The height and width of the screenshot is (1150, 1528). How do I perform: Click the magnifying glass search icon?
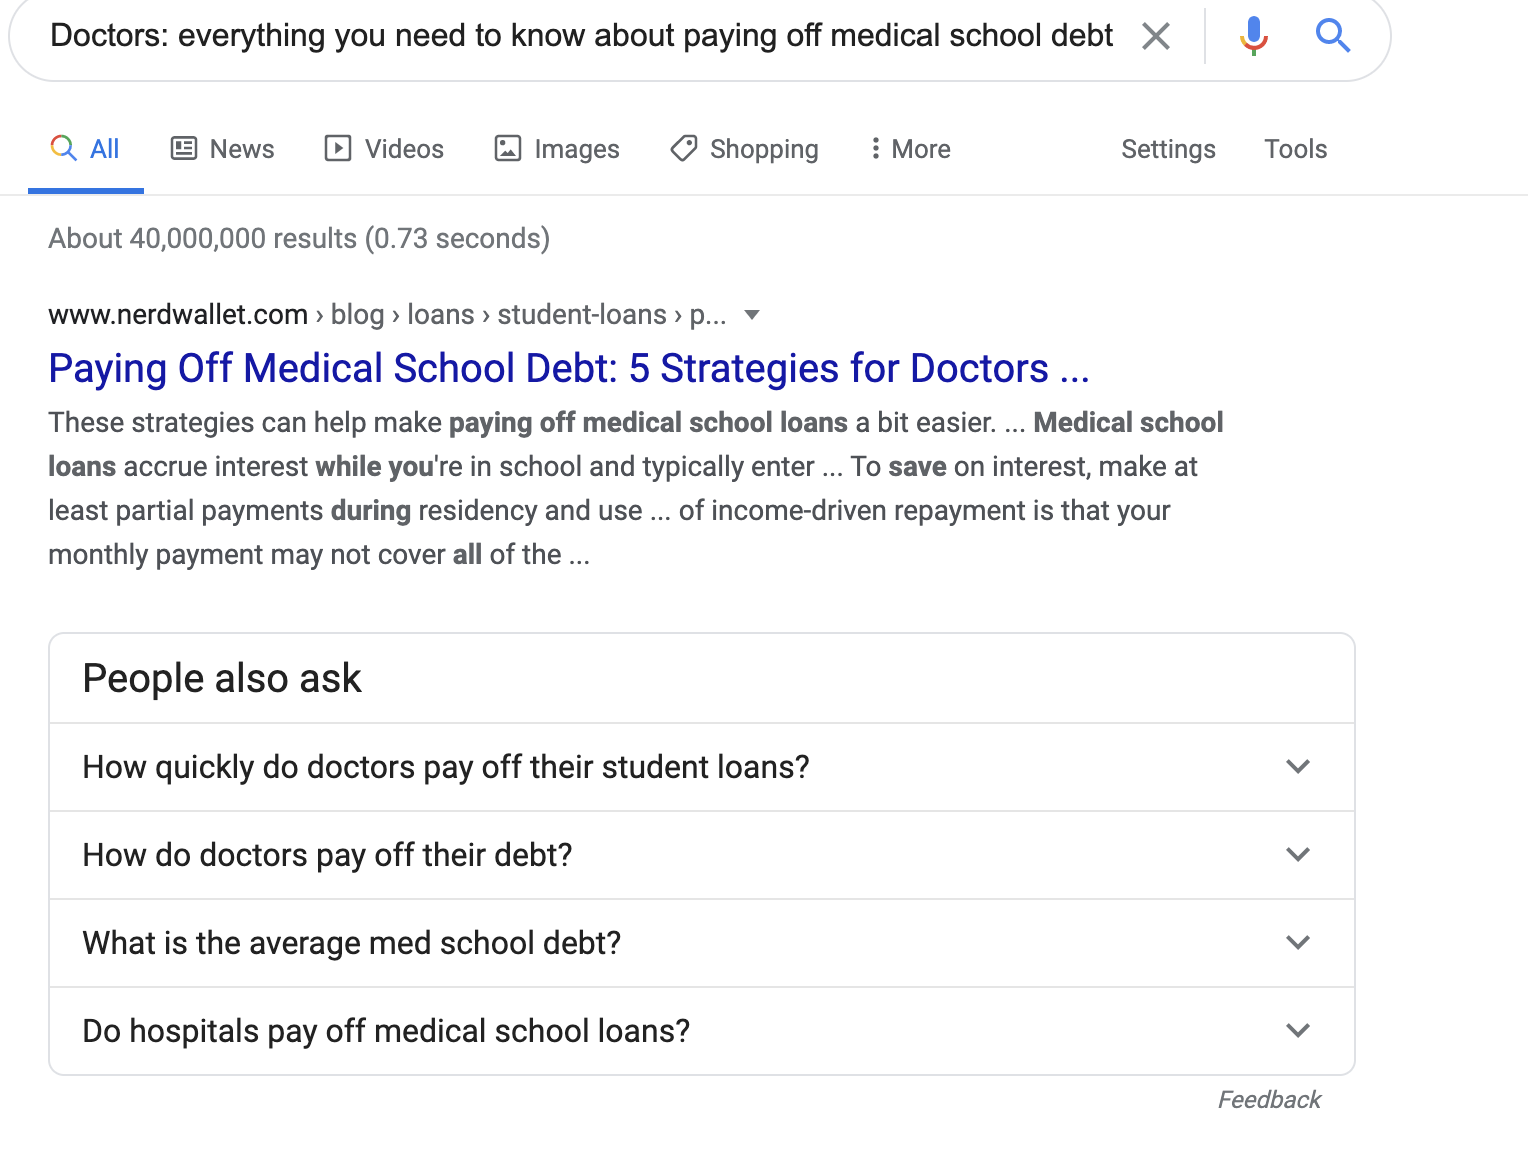point(1332,35)
